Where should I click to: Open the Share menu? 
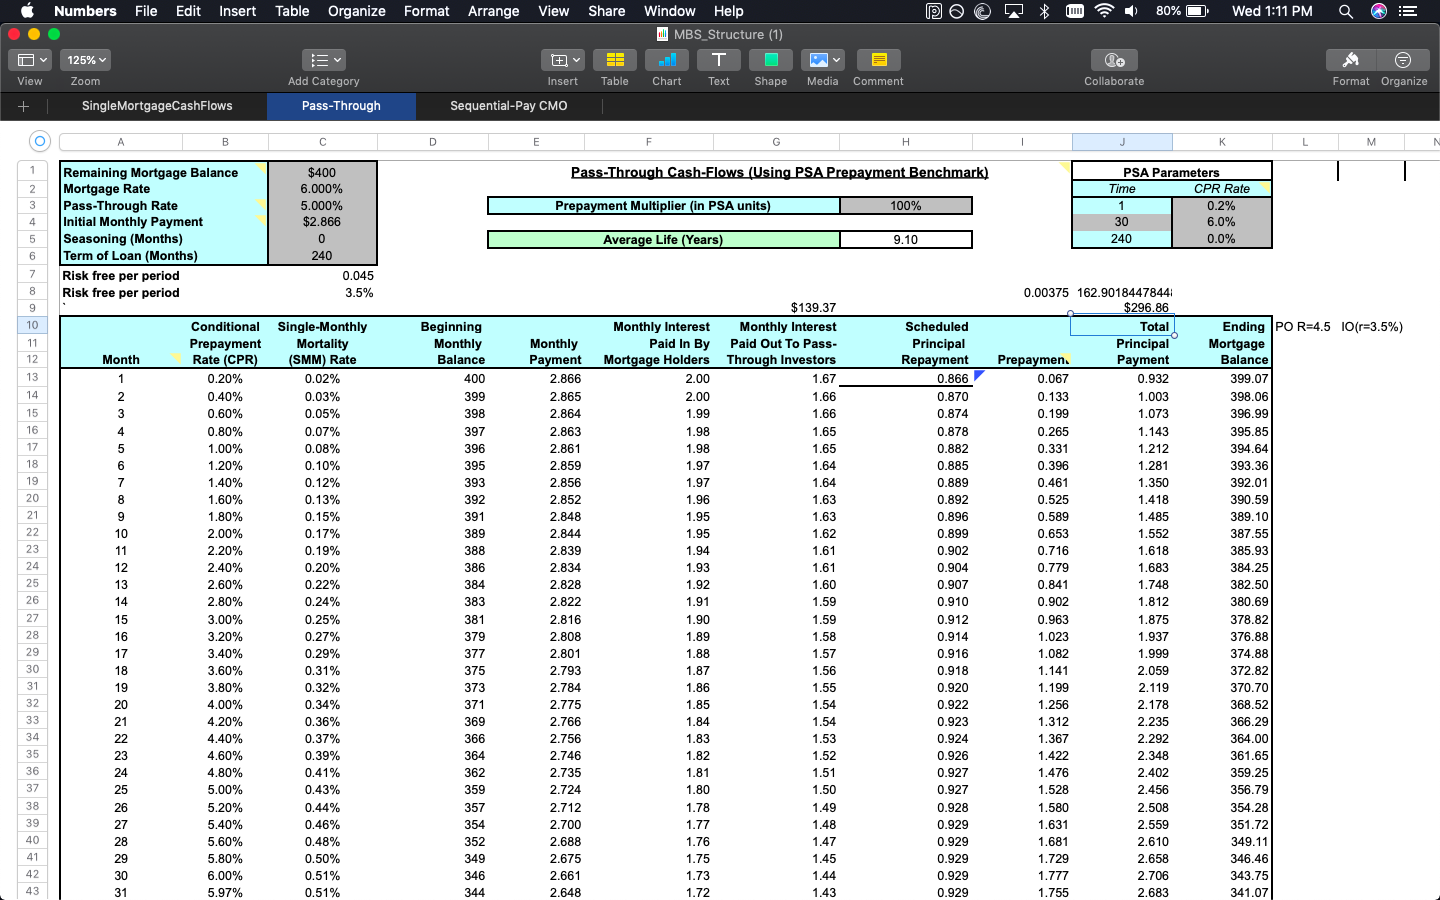pos(607,11)
